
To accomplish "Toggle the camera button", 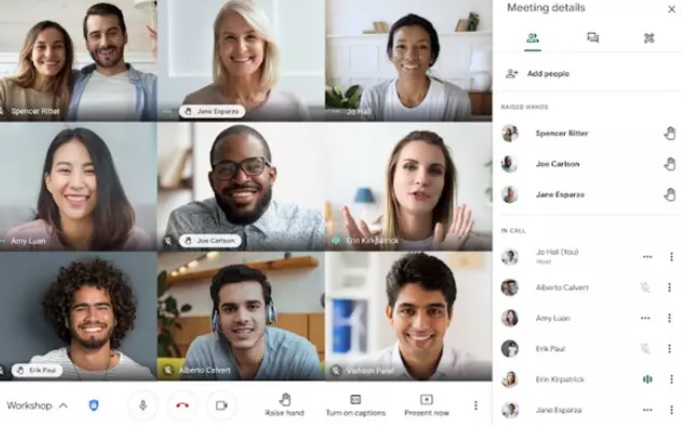I will click(222, 406).
